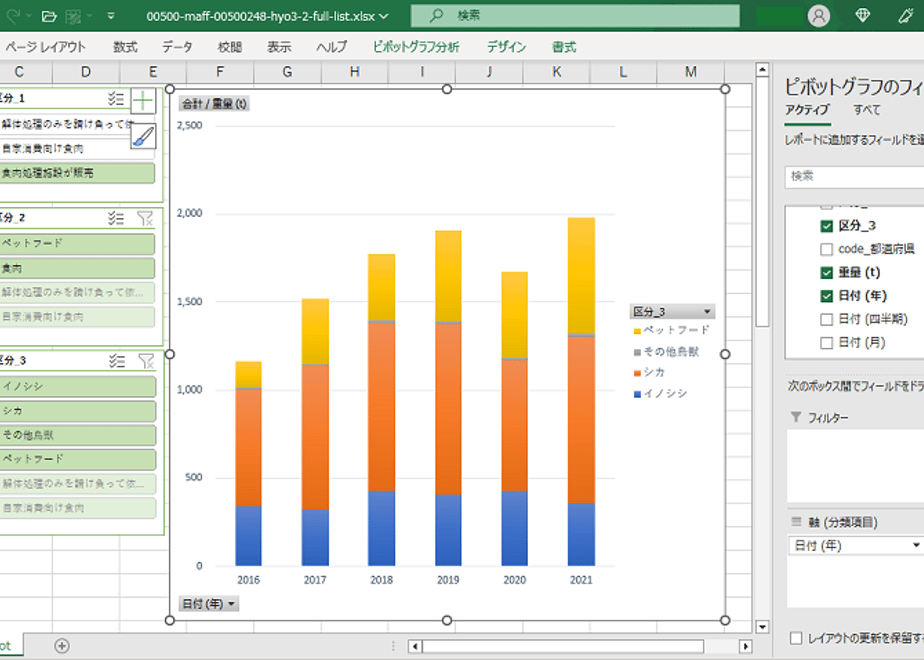
Task: Open the account profile avatar
Action: point(819,16)
